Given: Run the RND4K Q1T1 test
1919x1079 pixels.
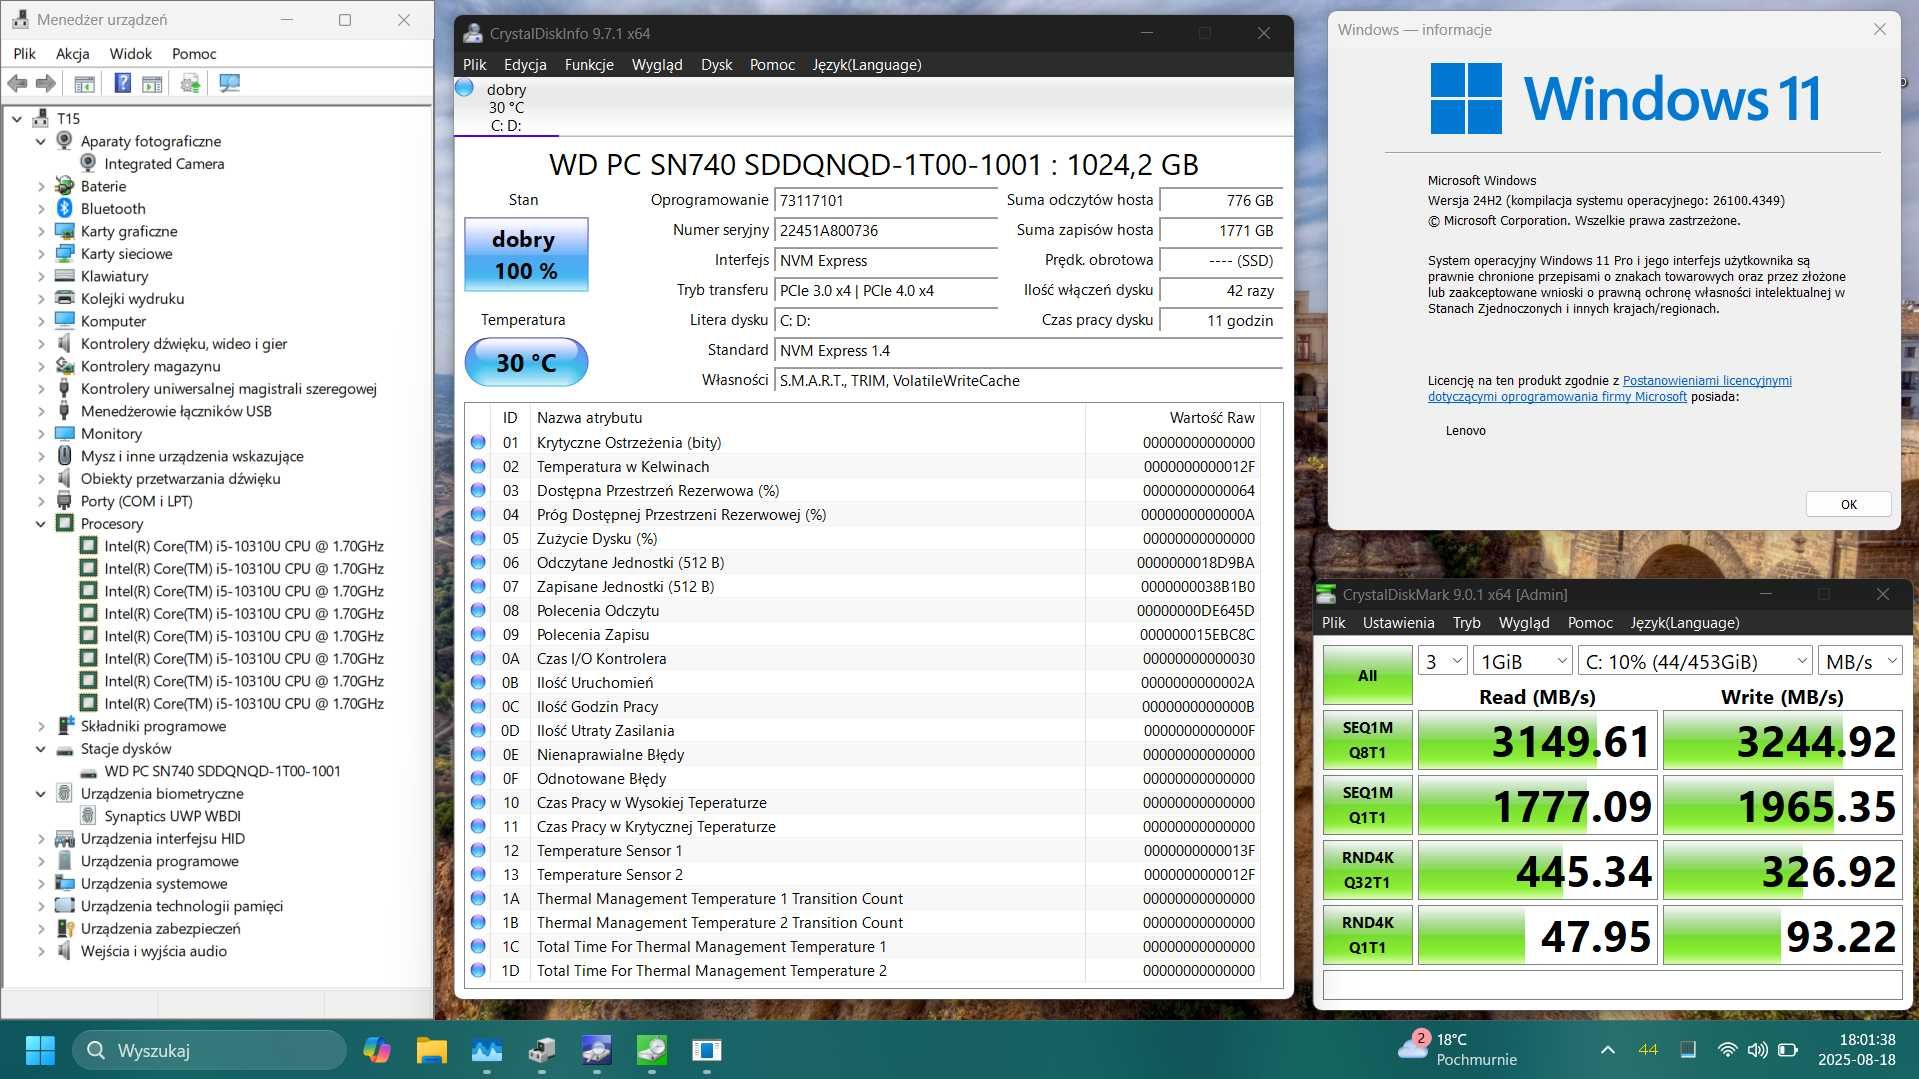Looking at the screenshot, I should [1367, 935].
